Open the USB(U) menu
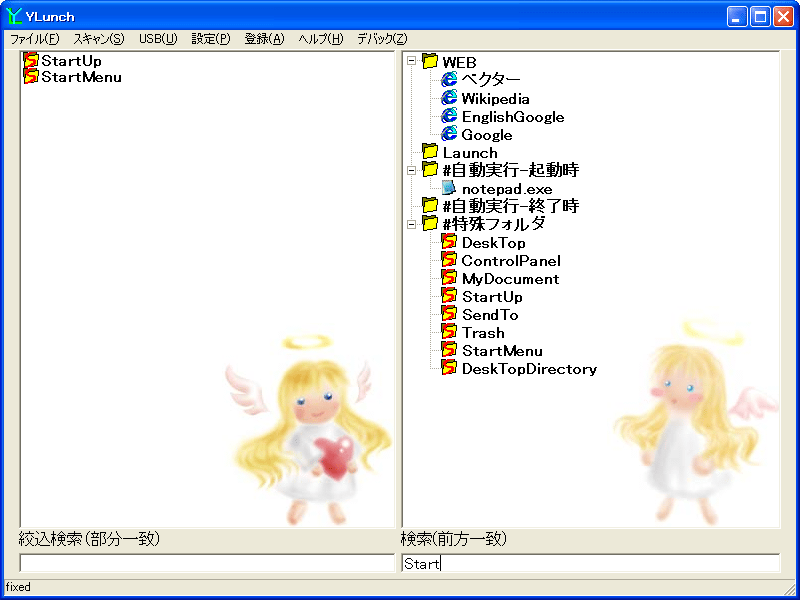The height and width of the screenshot is (600, 800). pos(158,39)
